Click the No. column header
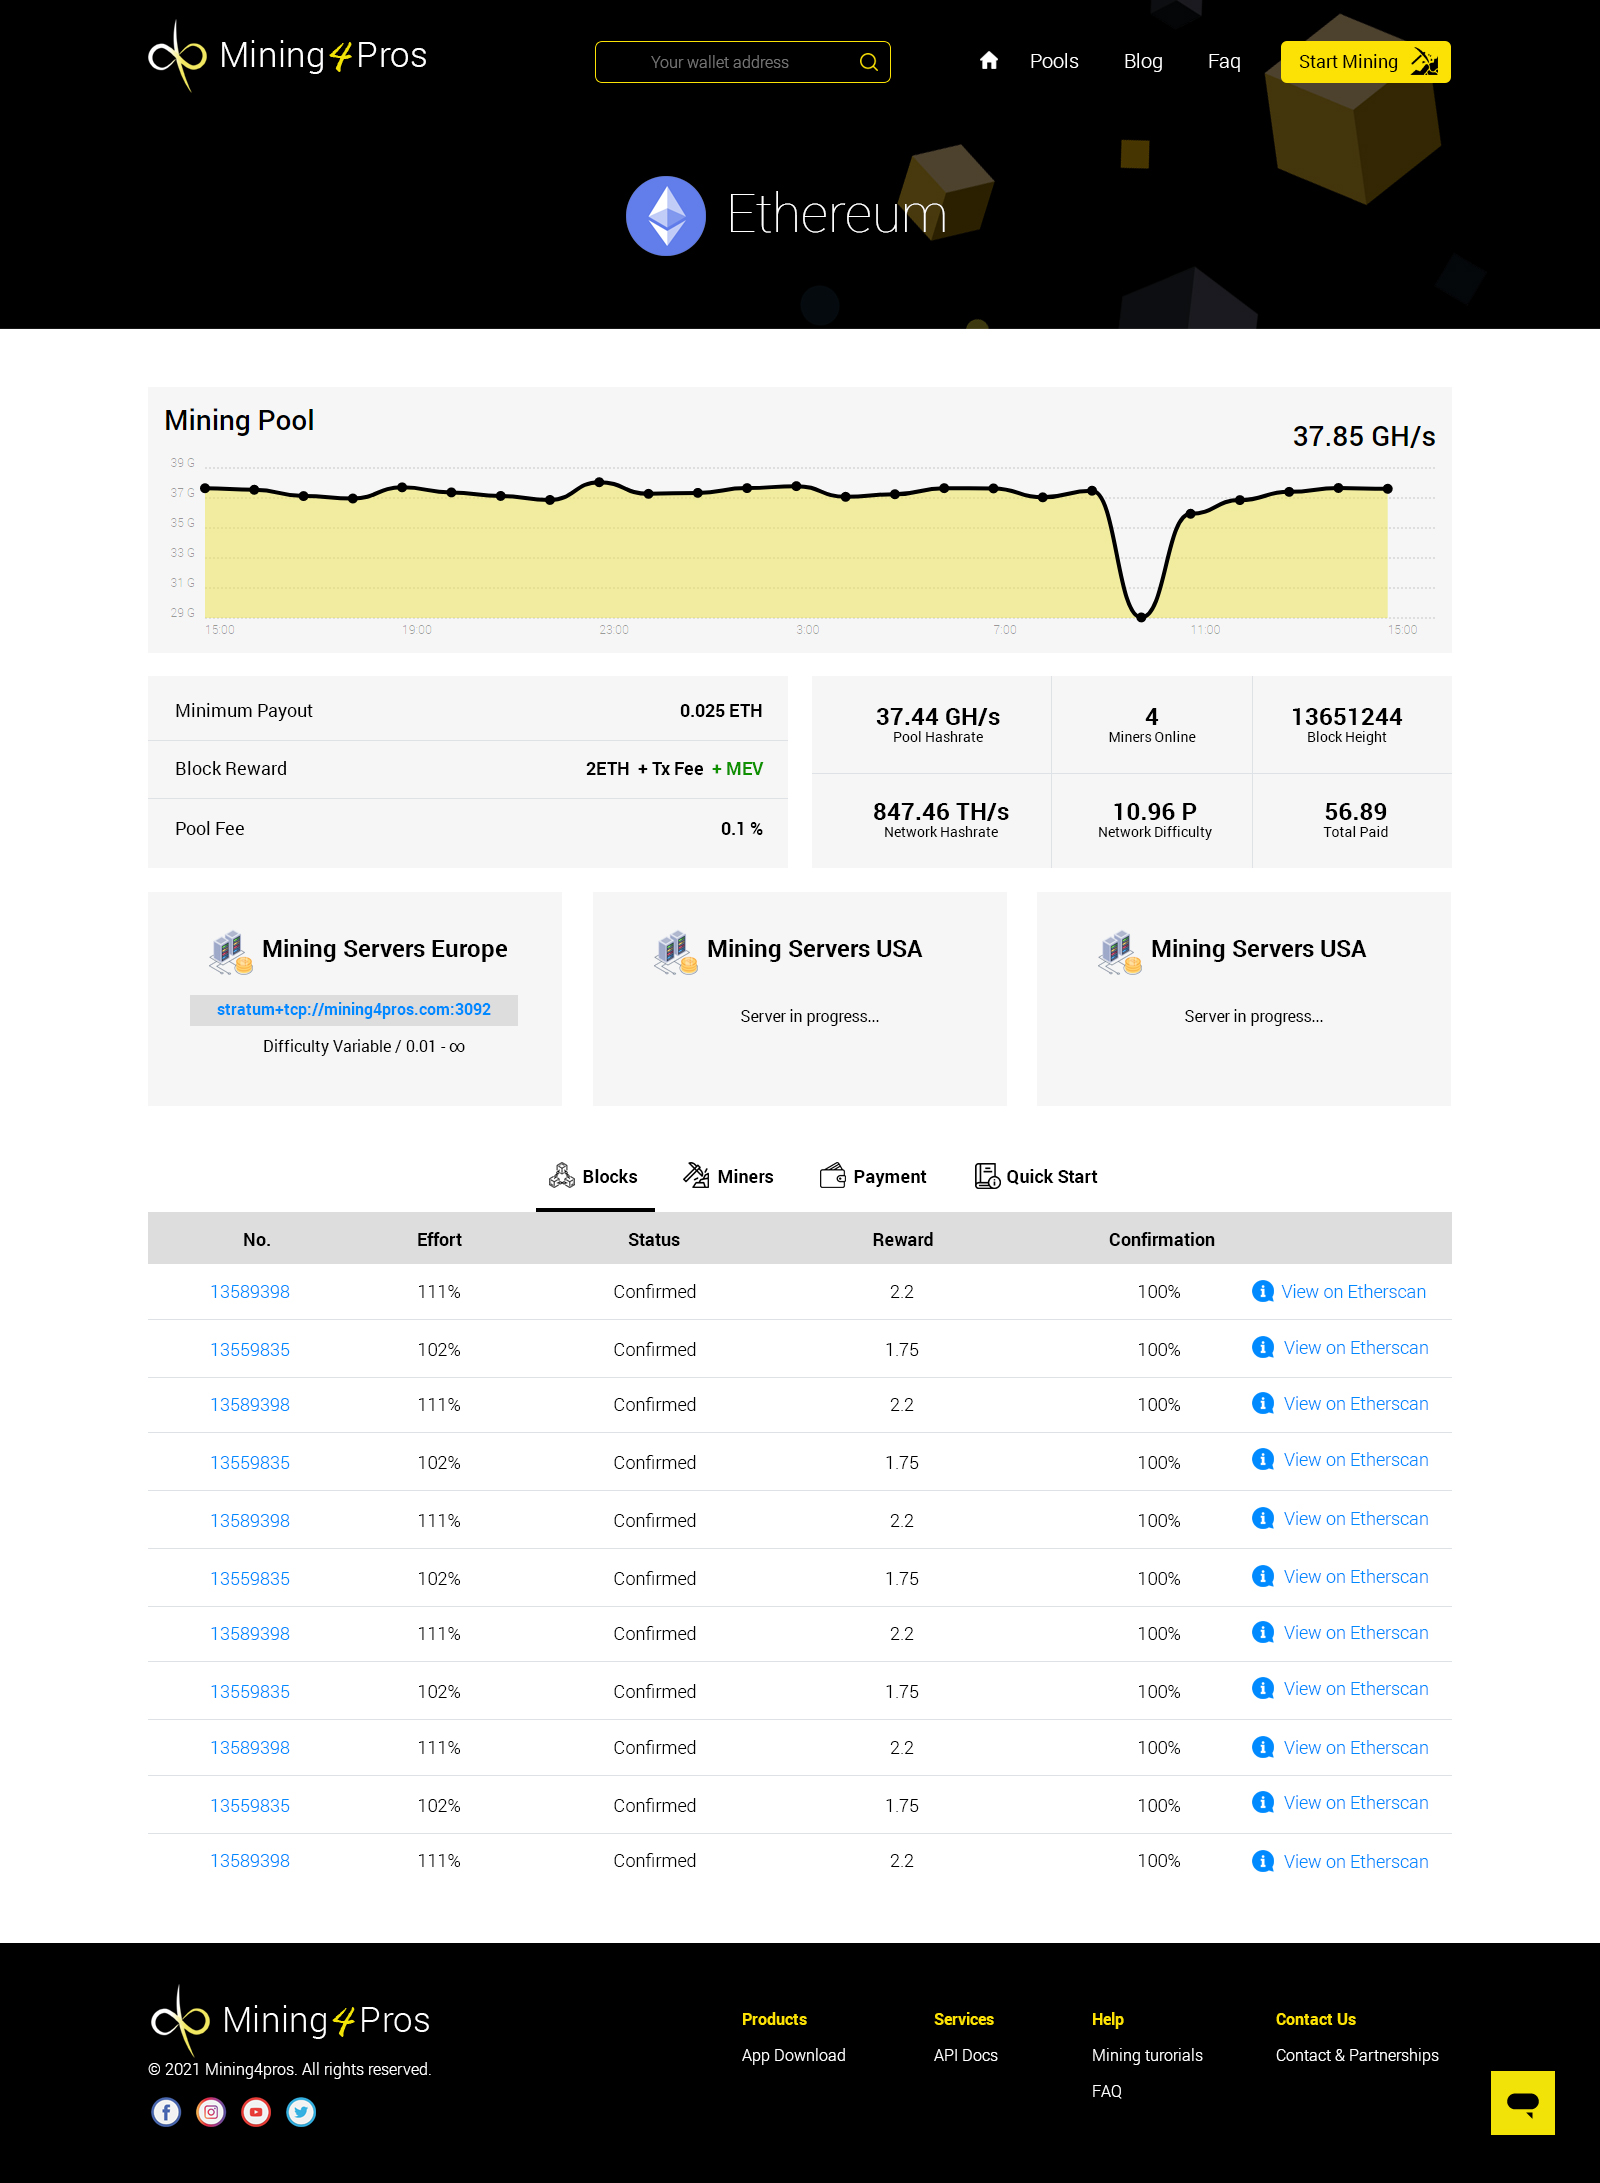 coord(257,1240)
